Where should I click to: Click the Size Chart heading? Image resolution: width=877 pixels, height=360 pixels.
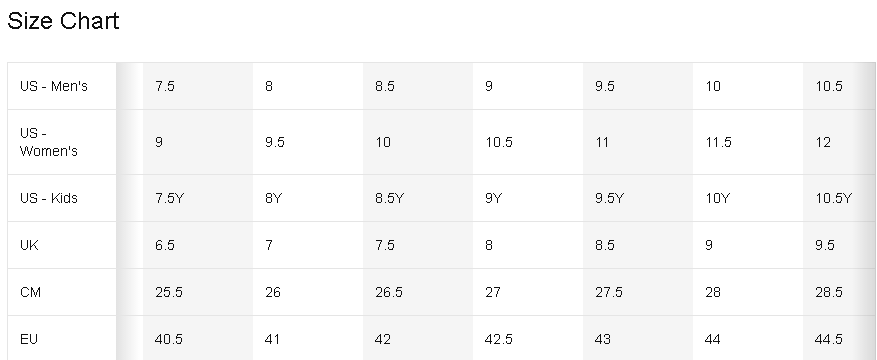pos(63,21)
